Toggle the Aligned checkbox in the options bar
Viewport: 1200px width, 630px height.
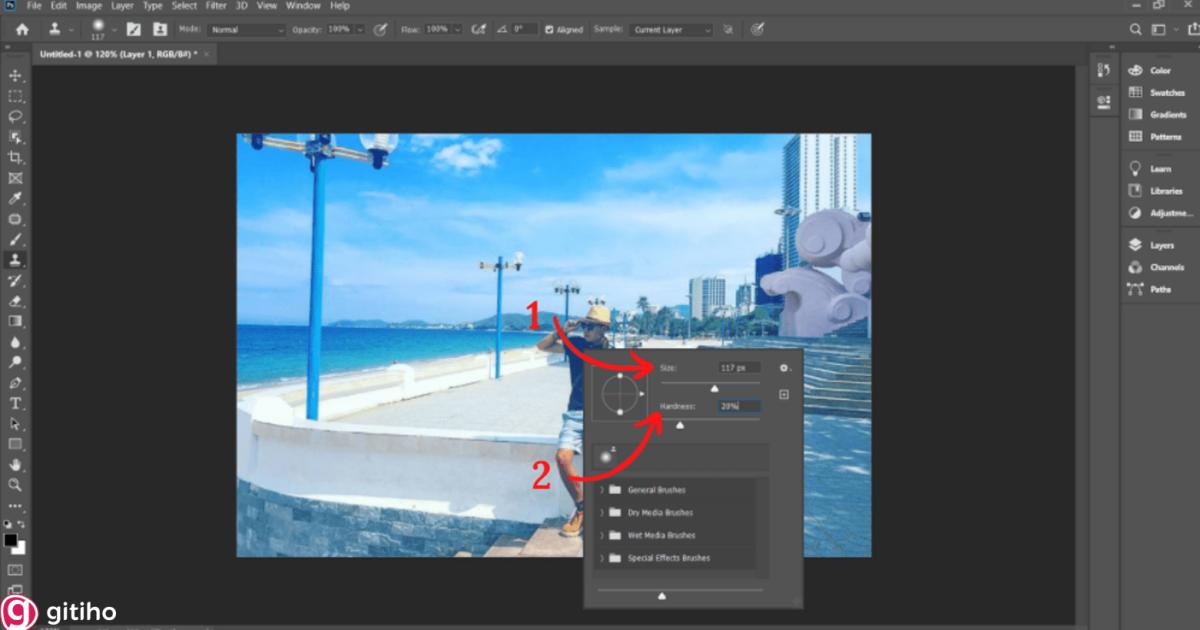[x=549, y=29]
